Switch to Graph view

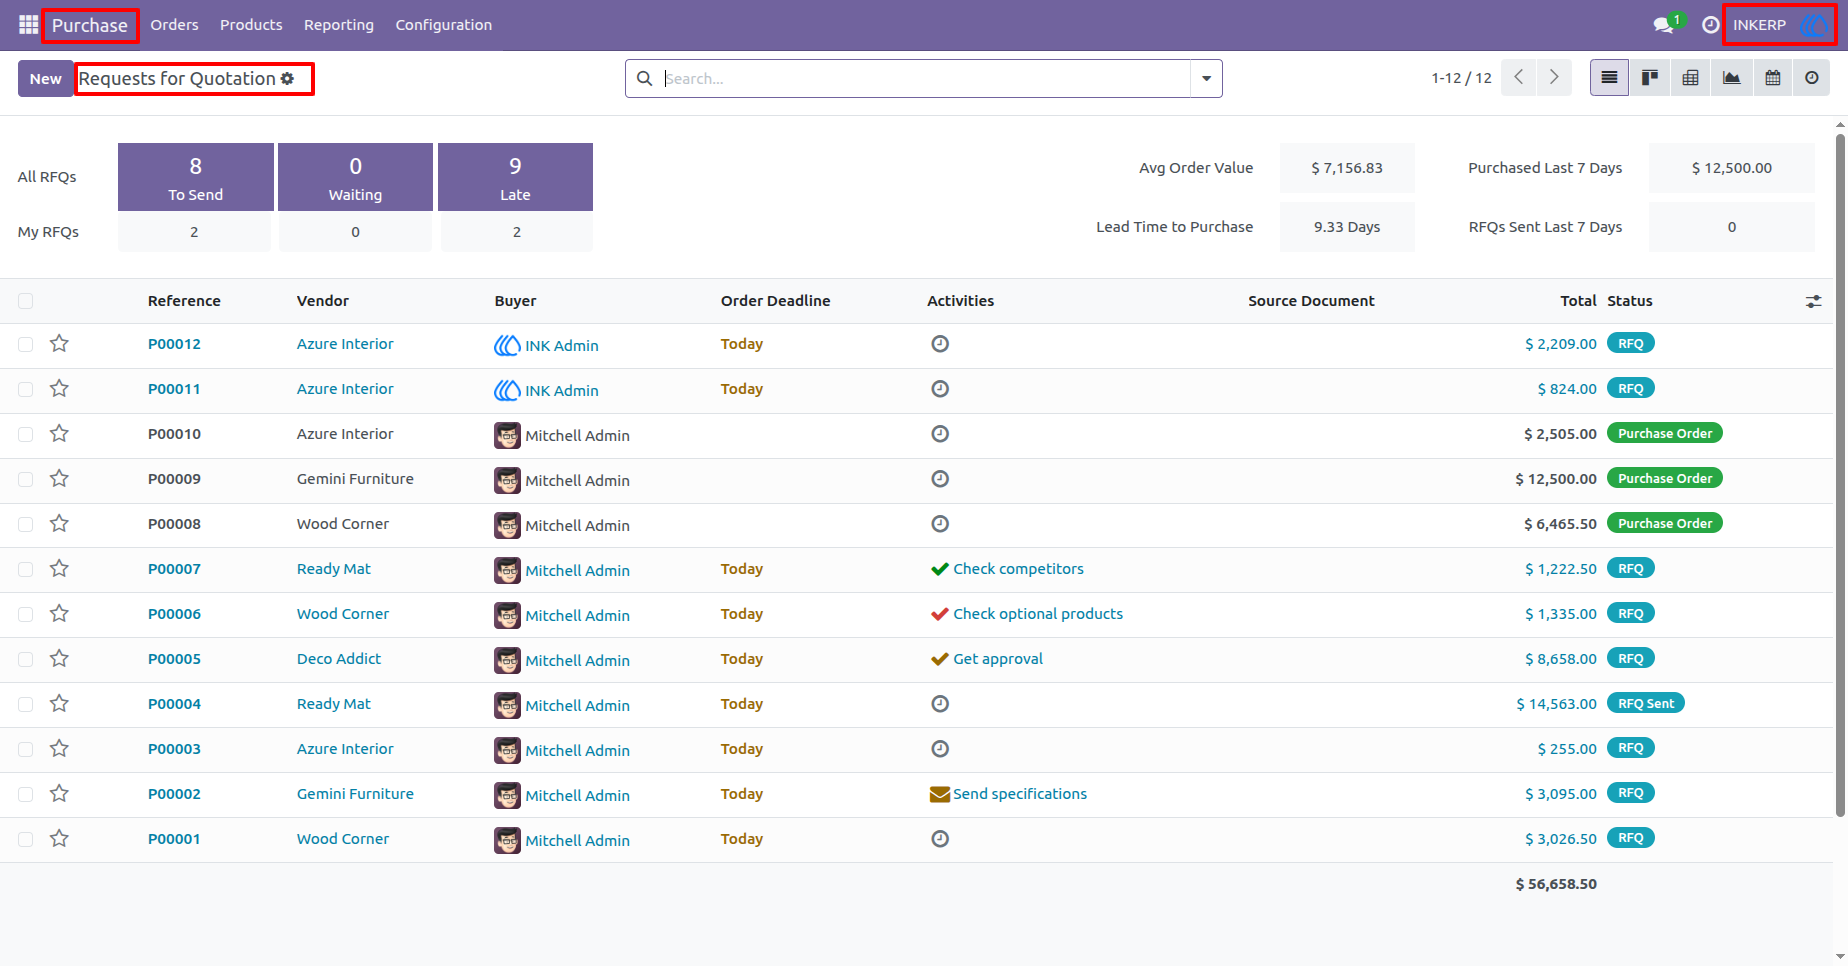(x=1731, y=78)
